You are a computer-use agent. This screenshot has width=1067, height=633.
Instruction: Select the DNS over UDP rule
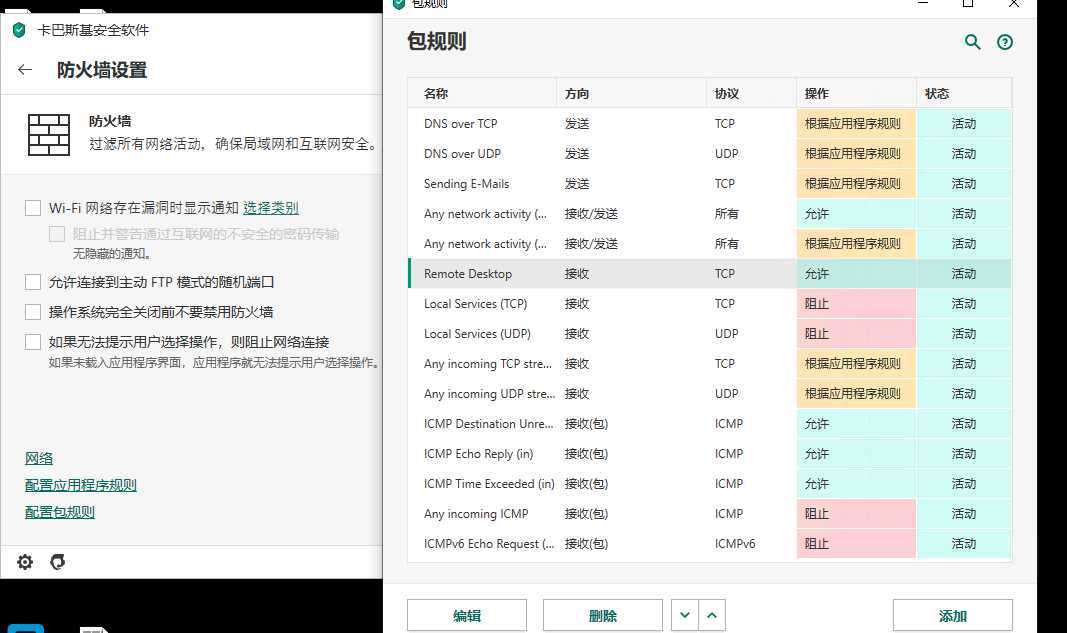click(710, 153)
